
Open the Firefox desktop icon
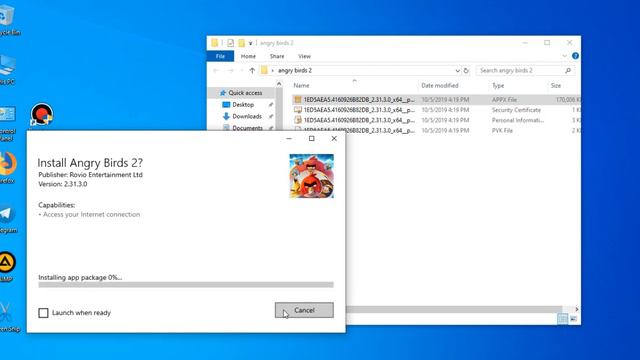tap(7, 167)
